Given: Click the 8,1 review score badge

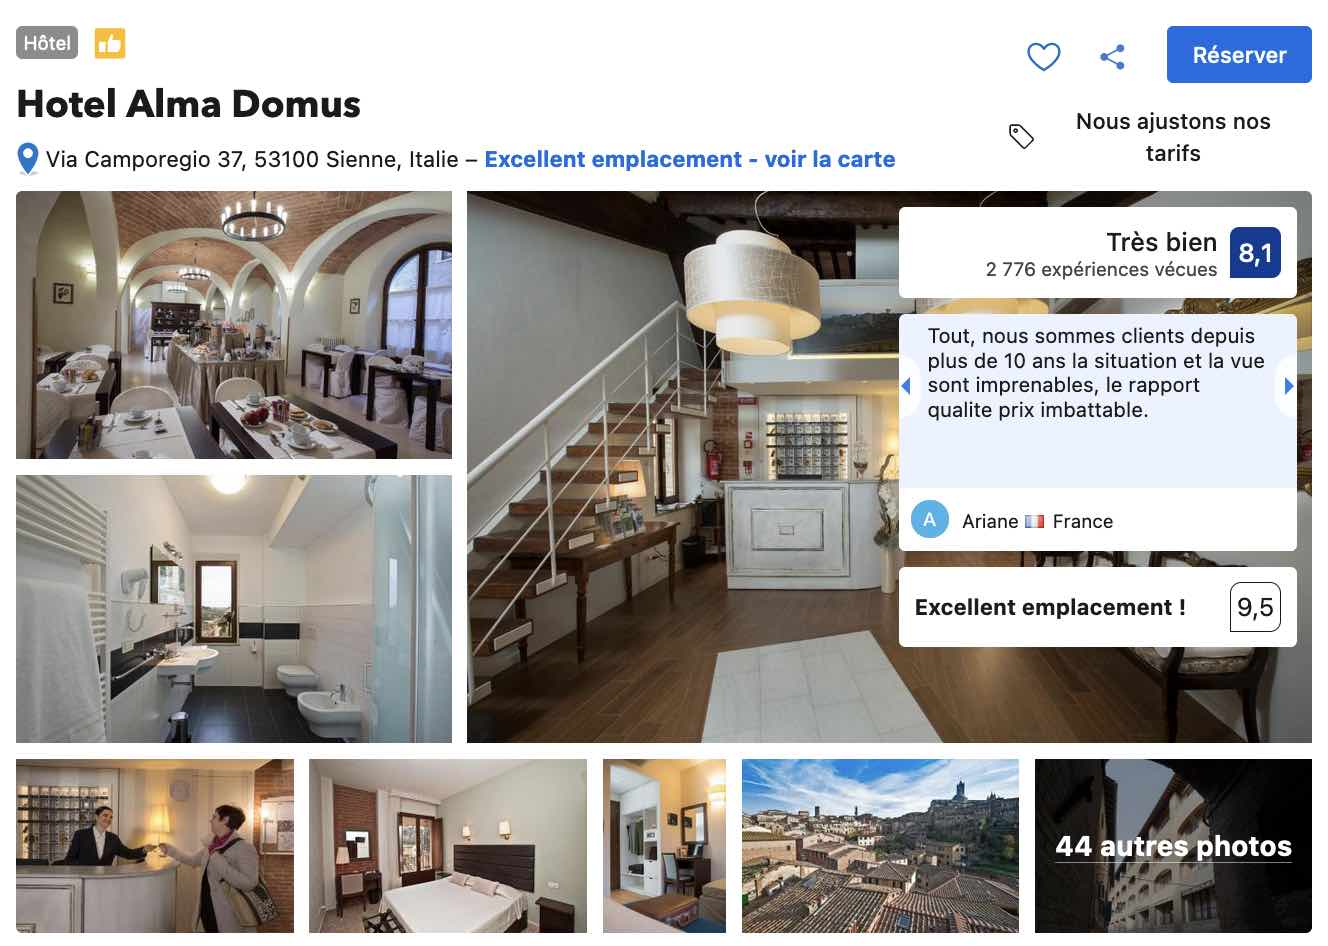Looking at the screenshot, I should tap(1255, 252).
